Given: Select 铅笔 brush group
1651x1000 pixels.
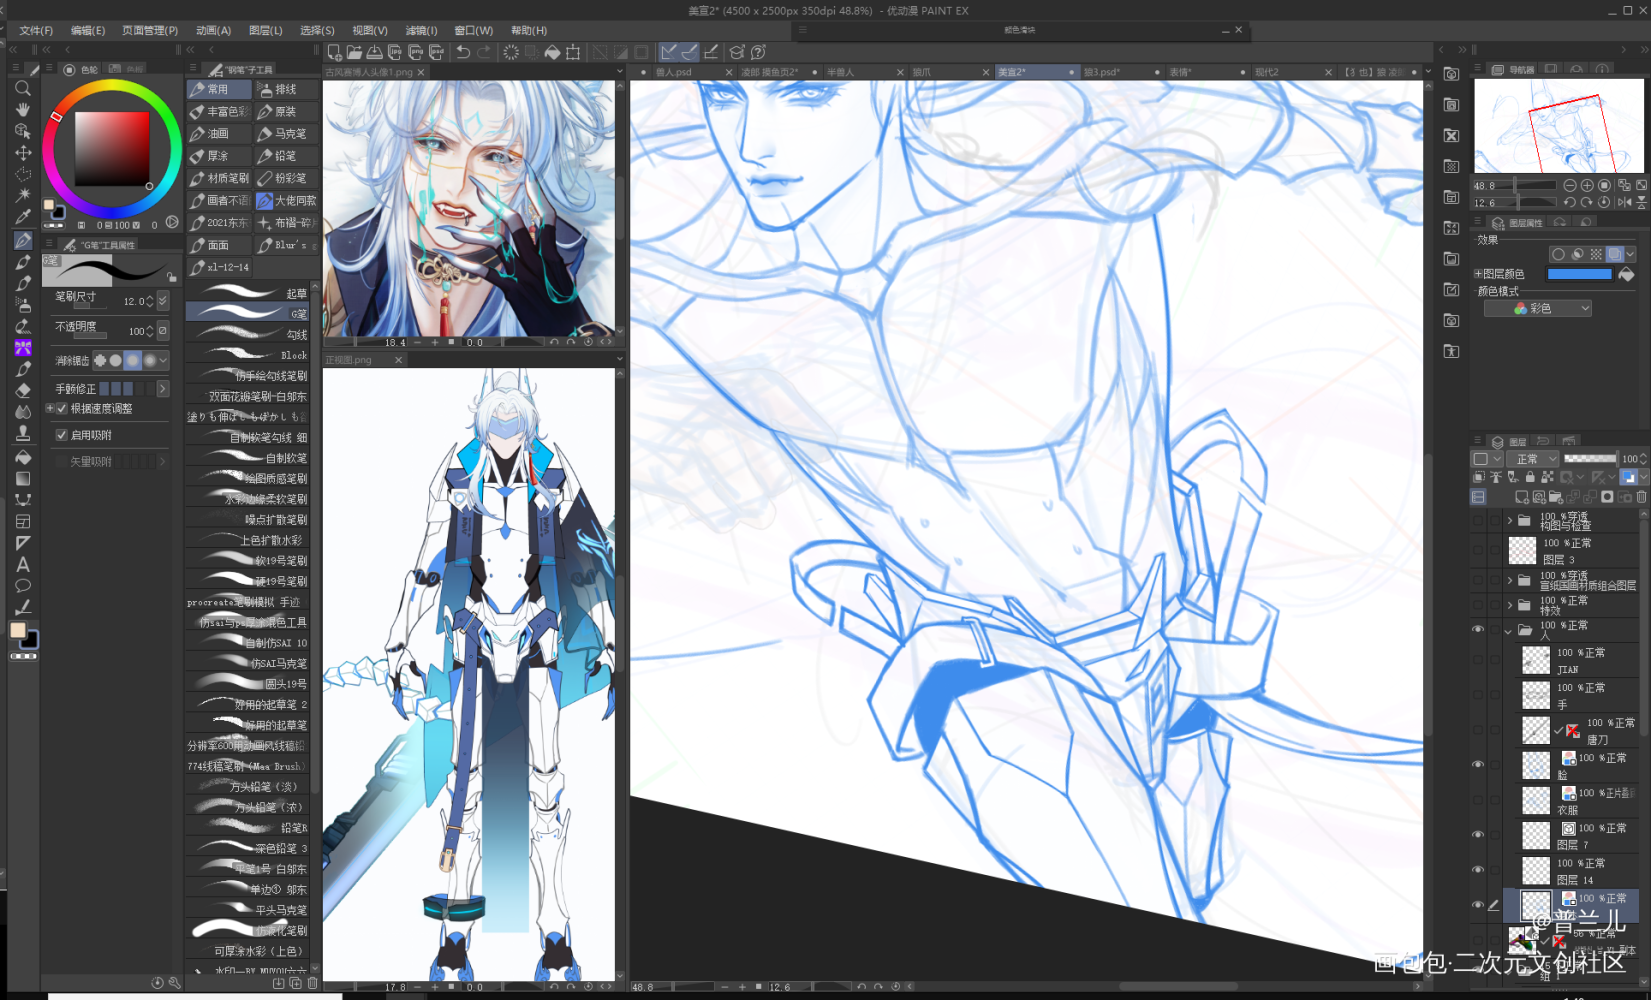Looking at the screenshot, I should coord(286,156).
